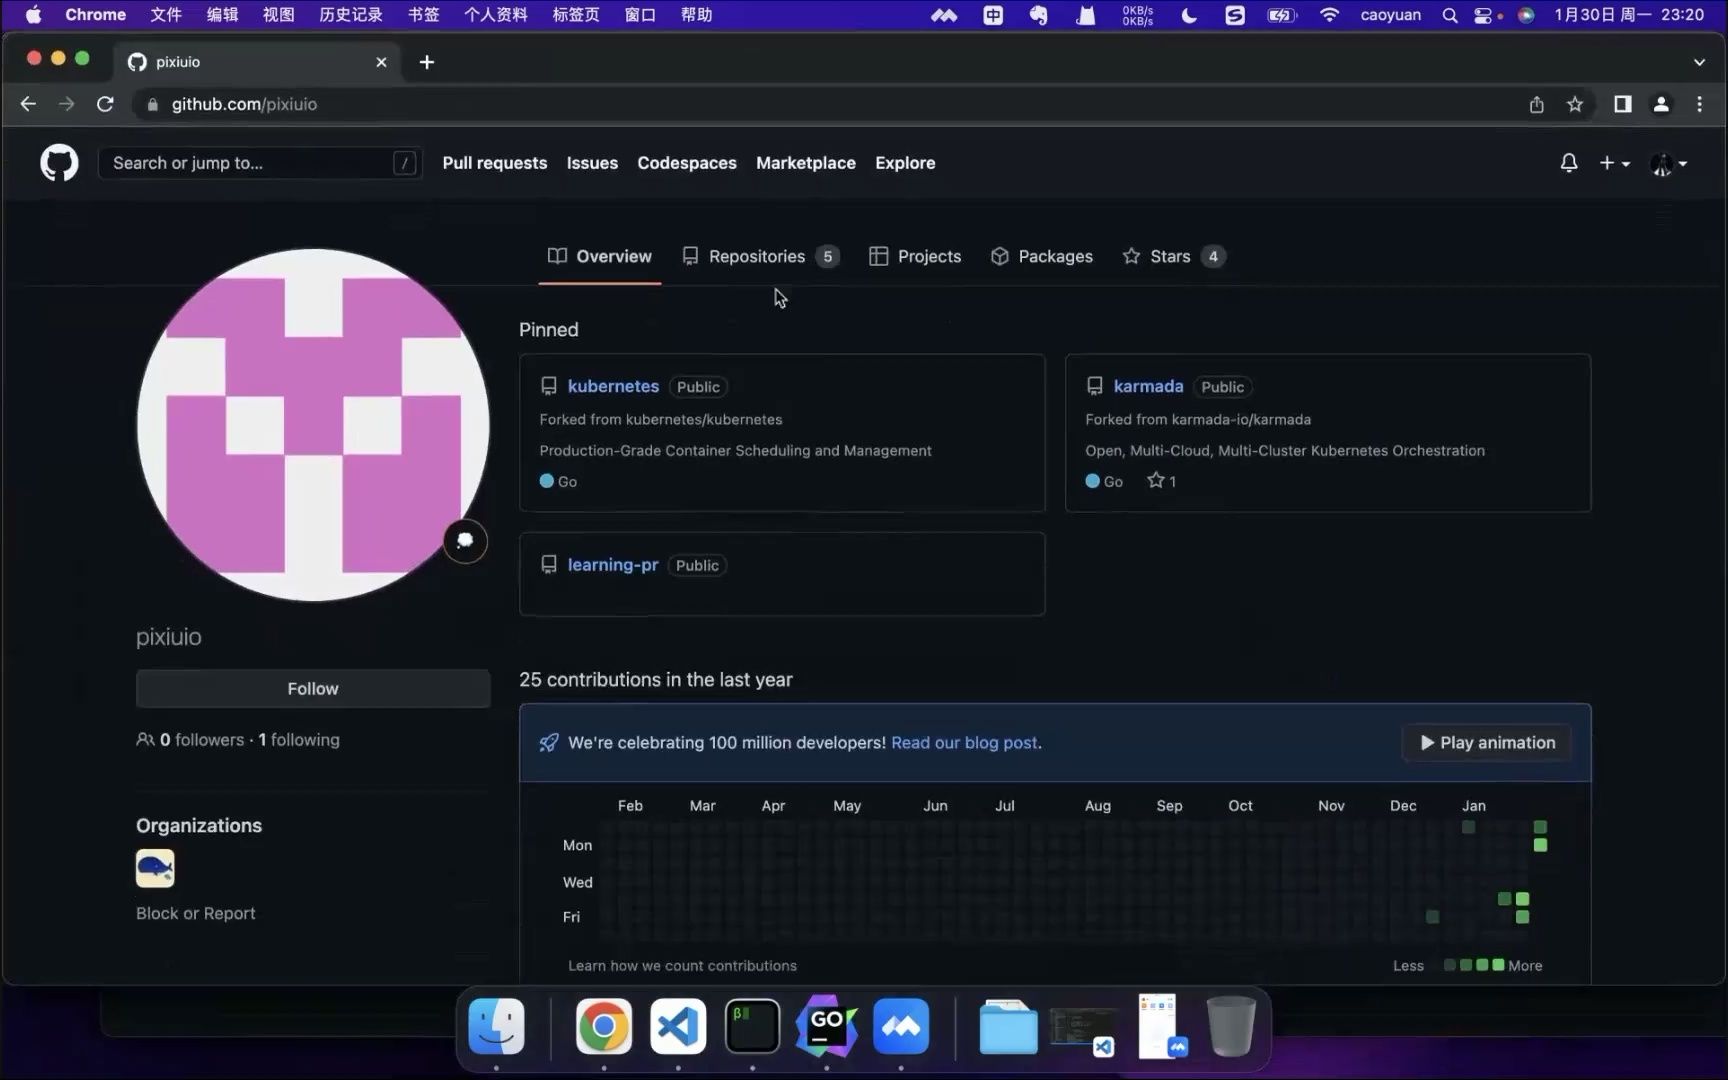Click the large pixiuio profile avatar
The width and height of the screenshot is (1728, 1080).
pyautogui.click(x=313, y=425)
